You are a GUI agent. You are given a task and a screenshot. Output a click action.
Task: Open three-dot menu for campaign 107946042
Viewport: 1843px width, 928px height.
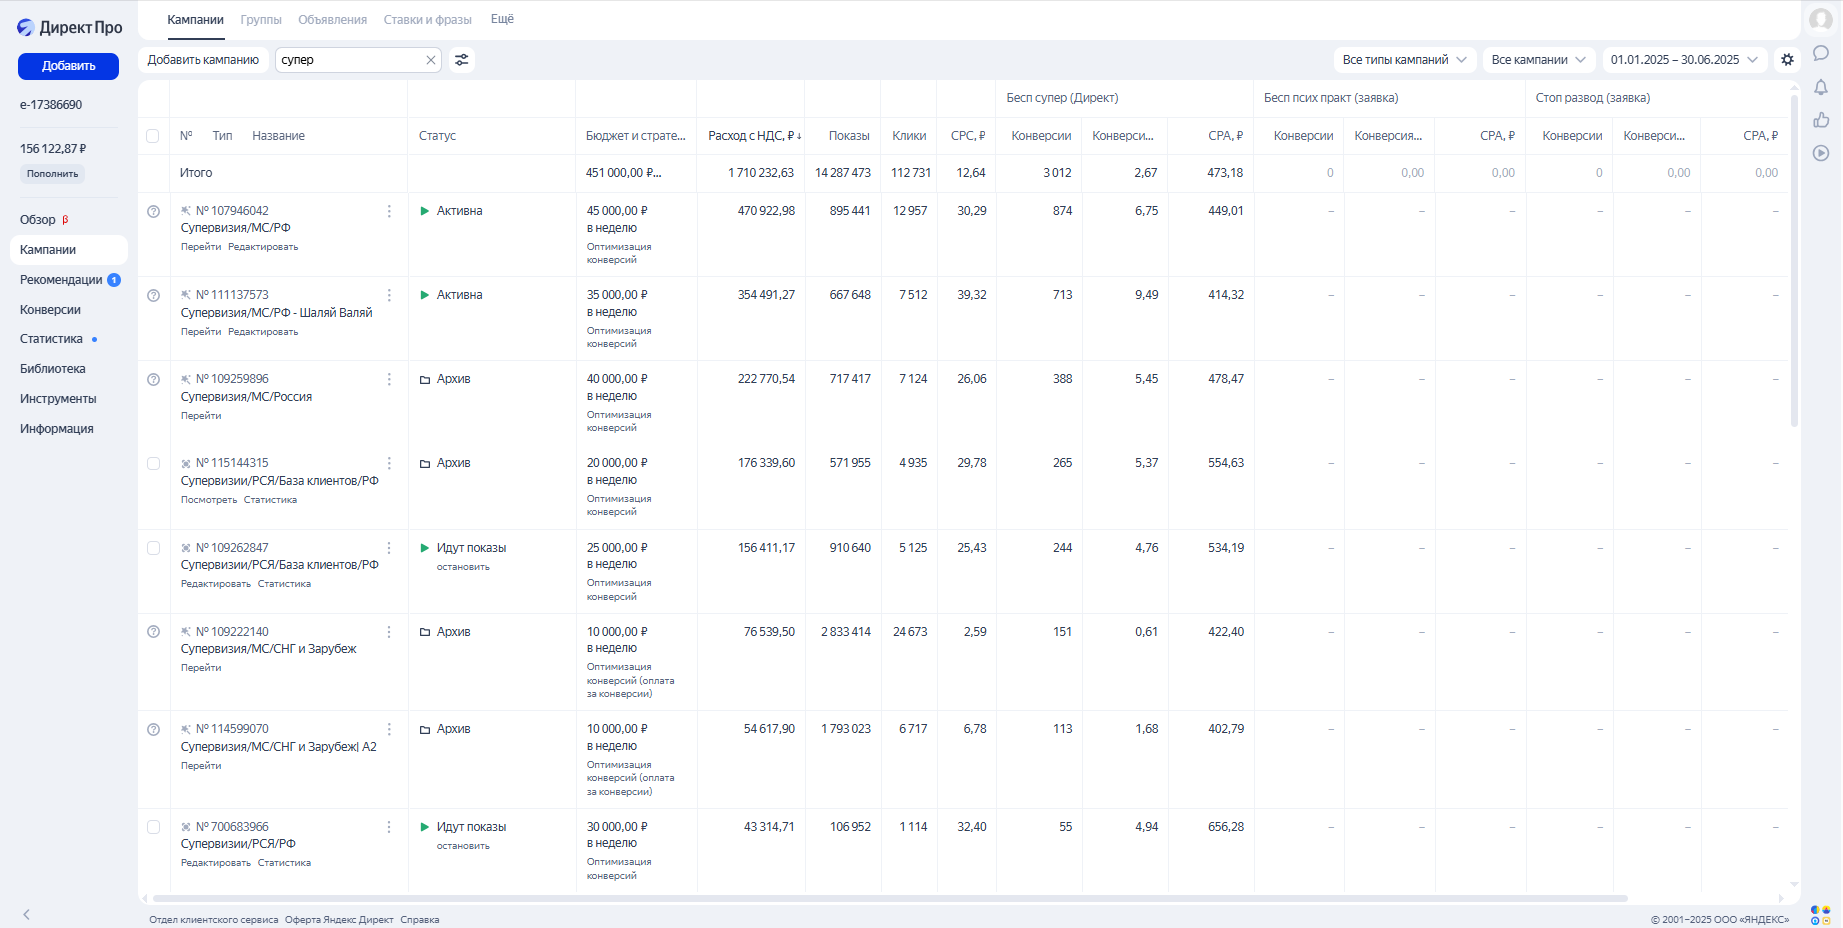click(389, 211)
